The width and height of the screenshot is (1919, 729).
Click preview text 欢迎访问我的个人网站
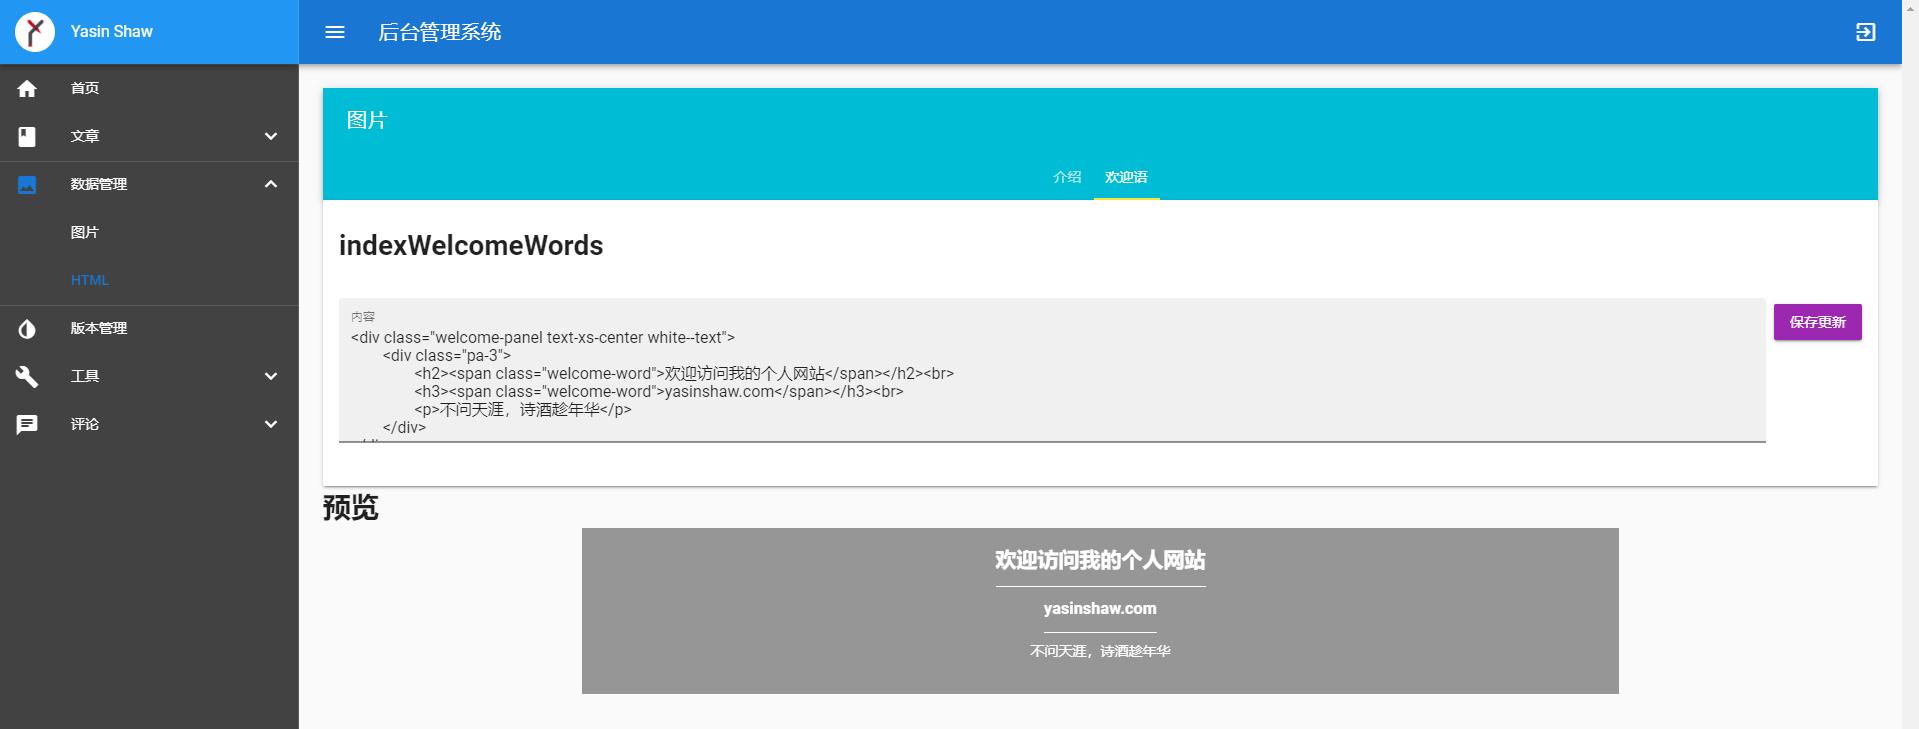coord(1100,560)
